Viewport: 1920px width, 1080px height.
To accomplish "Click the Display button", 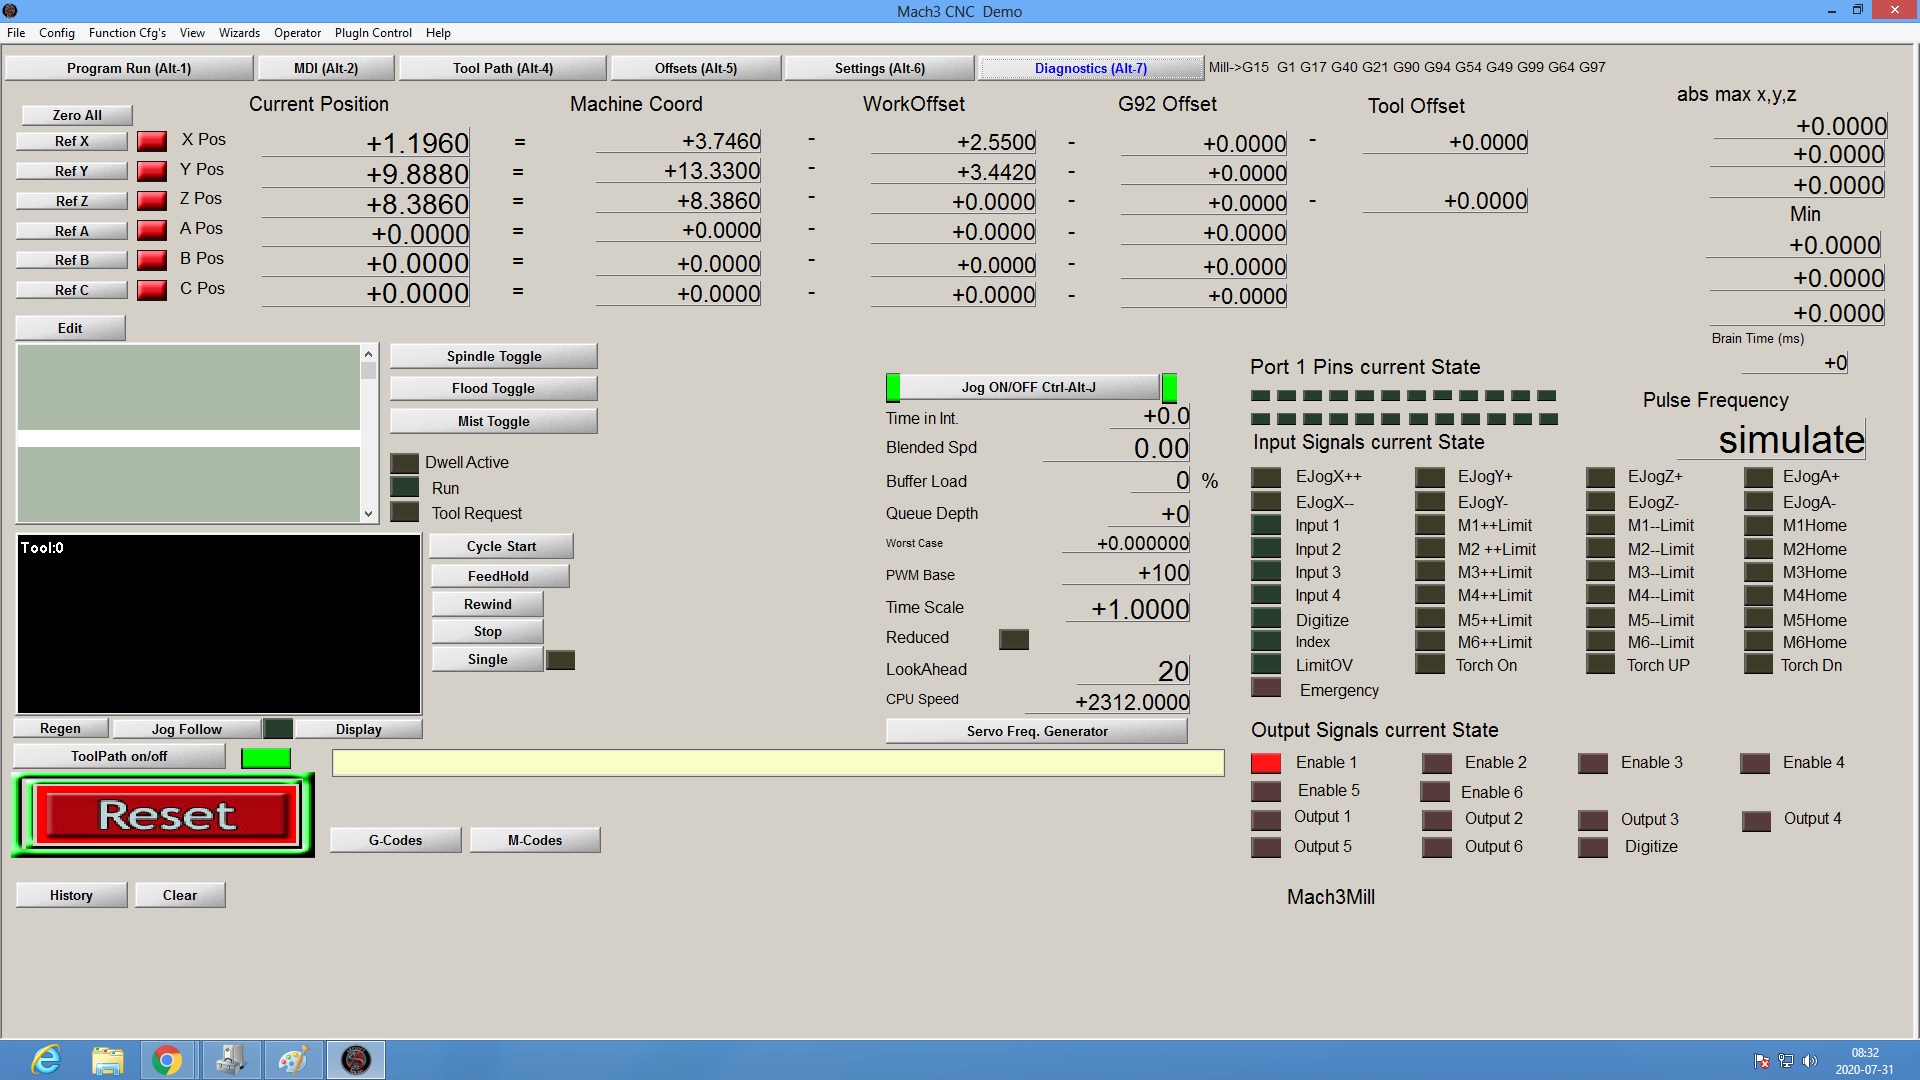I will pyautogui.click(x=358, y=729).
